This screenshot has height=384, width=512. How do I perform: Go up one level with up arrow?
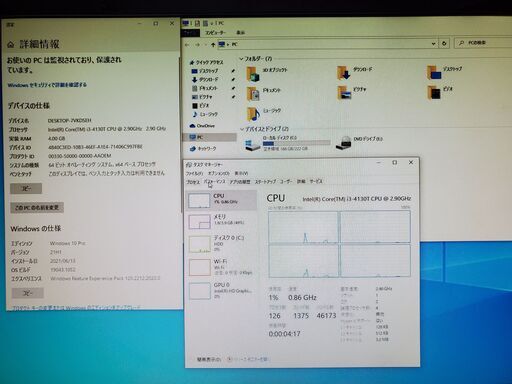click(213, 45)
